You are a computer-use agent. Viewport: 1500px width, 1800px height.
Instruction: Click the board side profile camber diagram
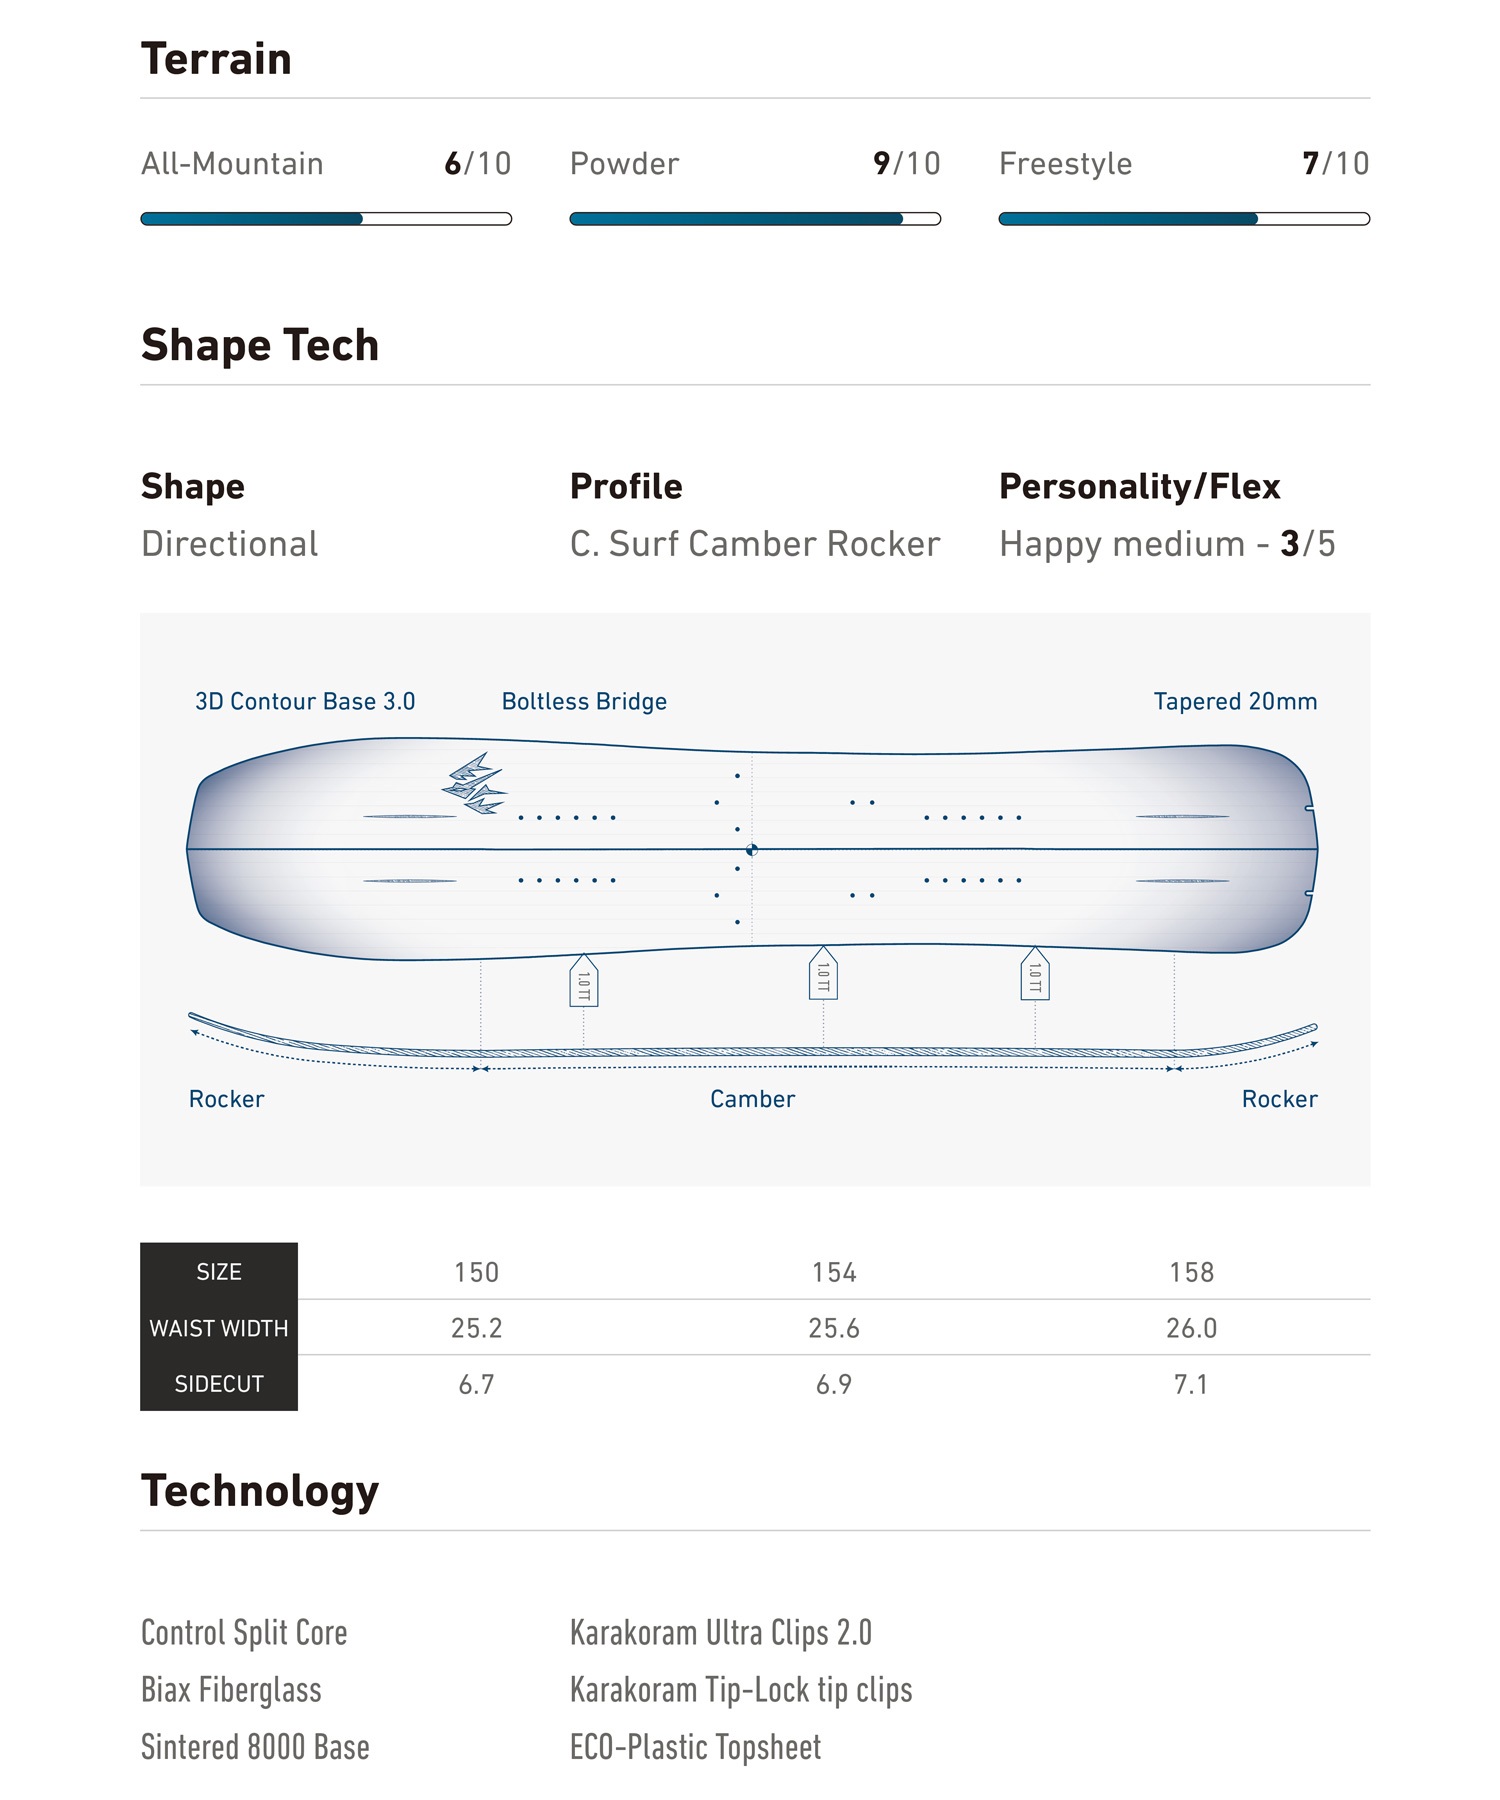(753, 1043)
